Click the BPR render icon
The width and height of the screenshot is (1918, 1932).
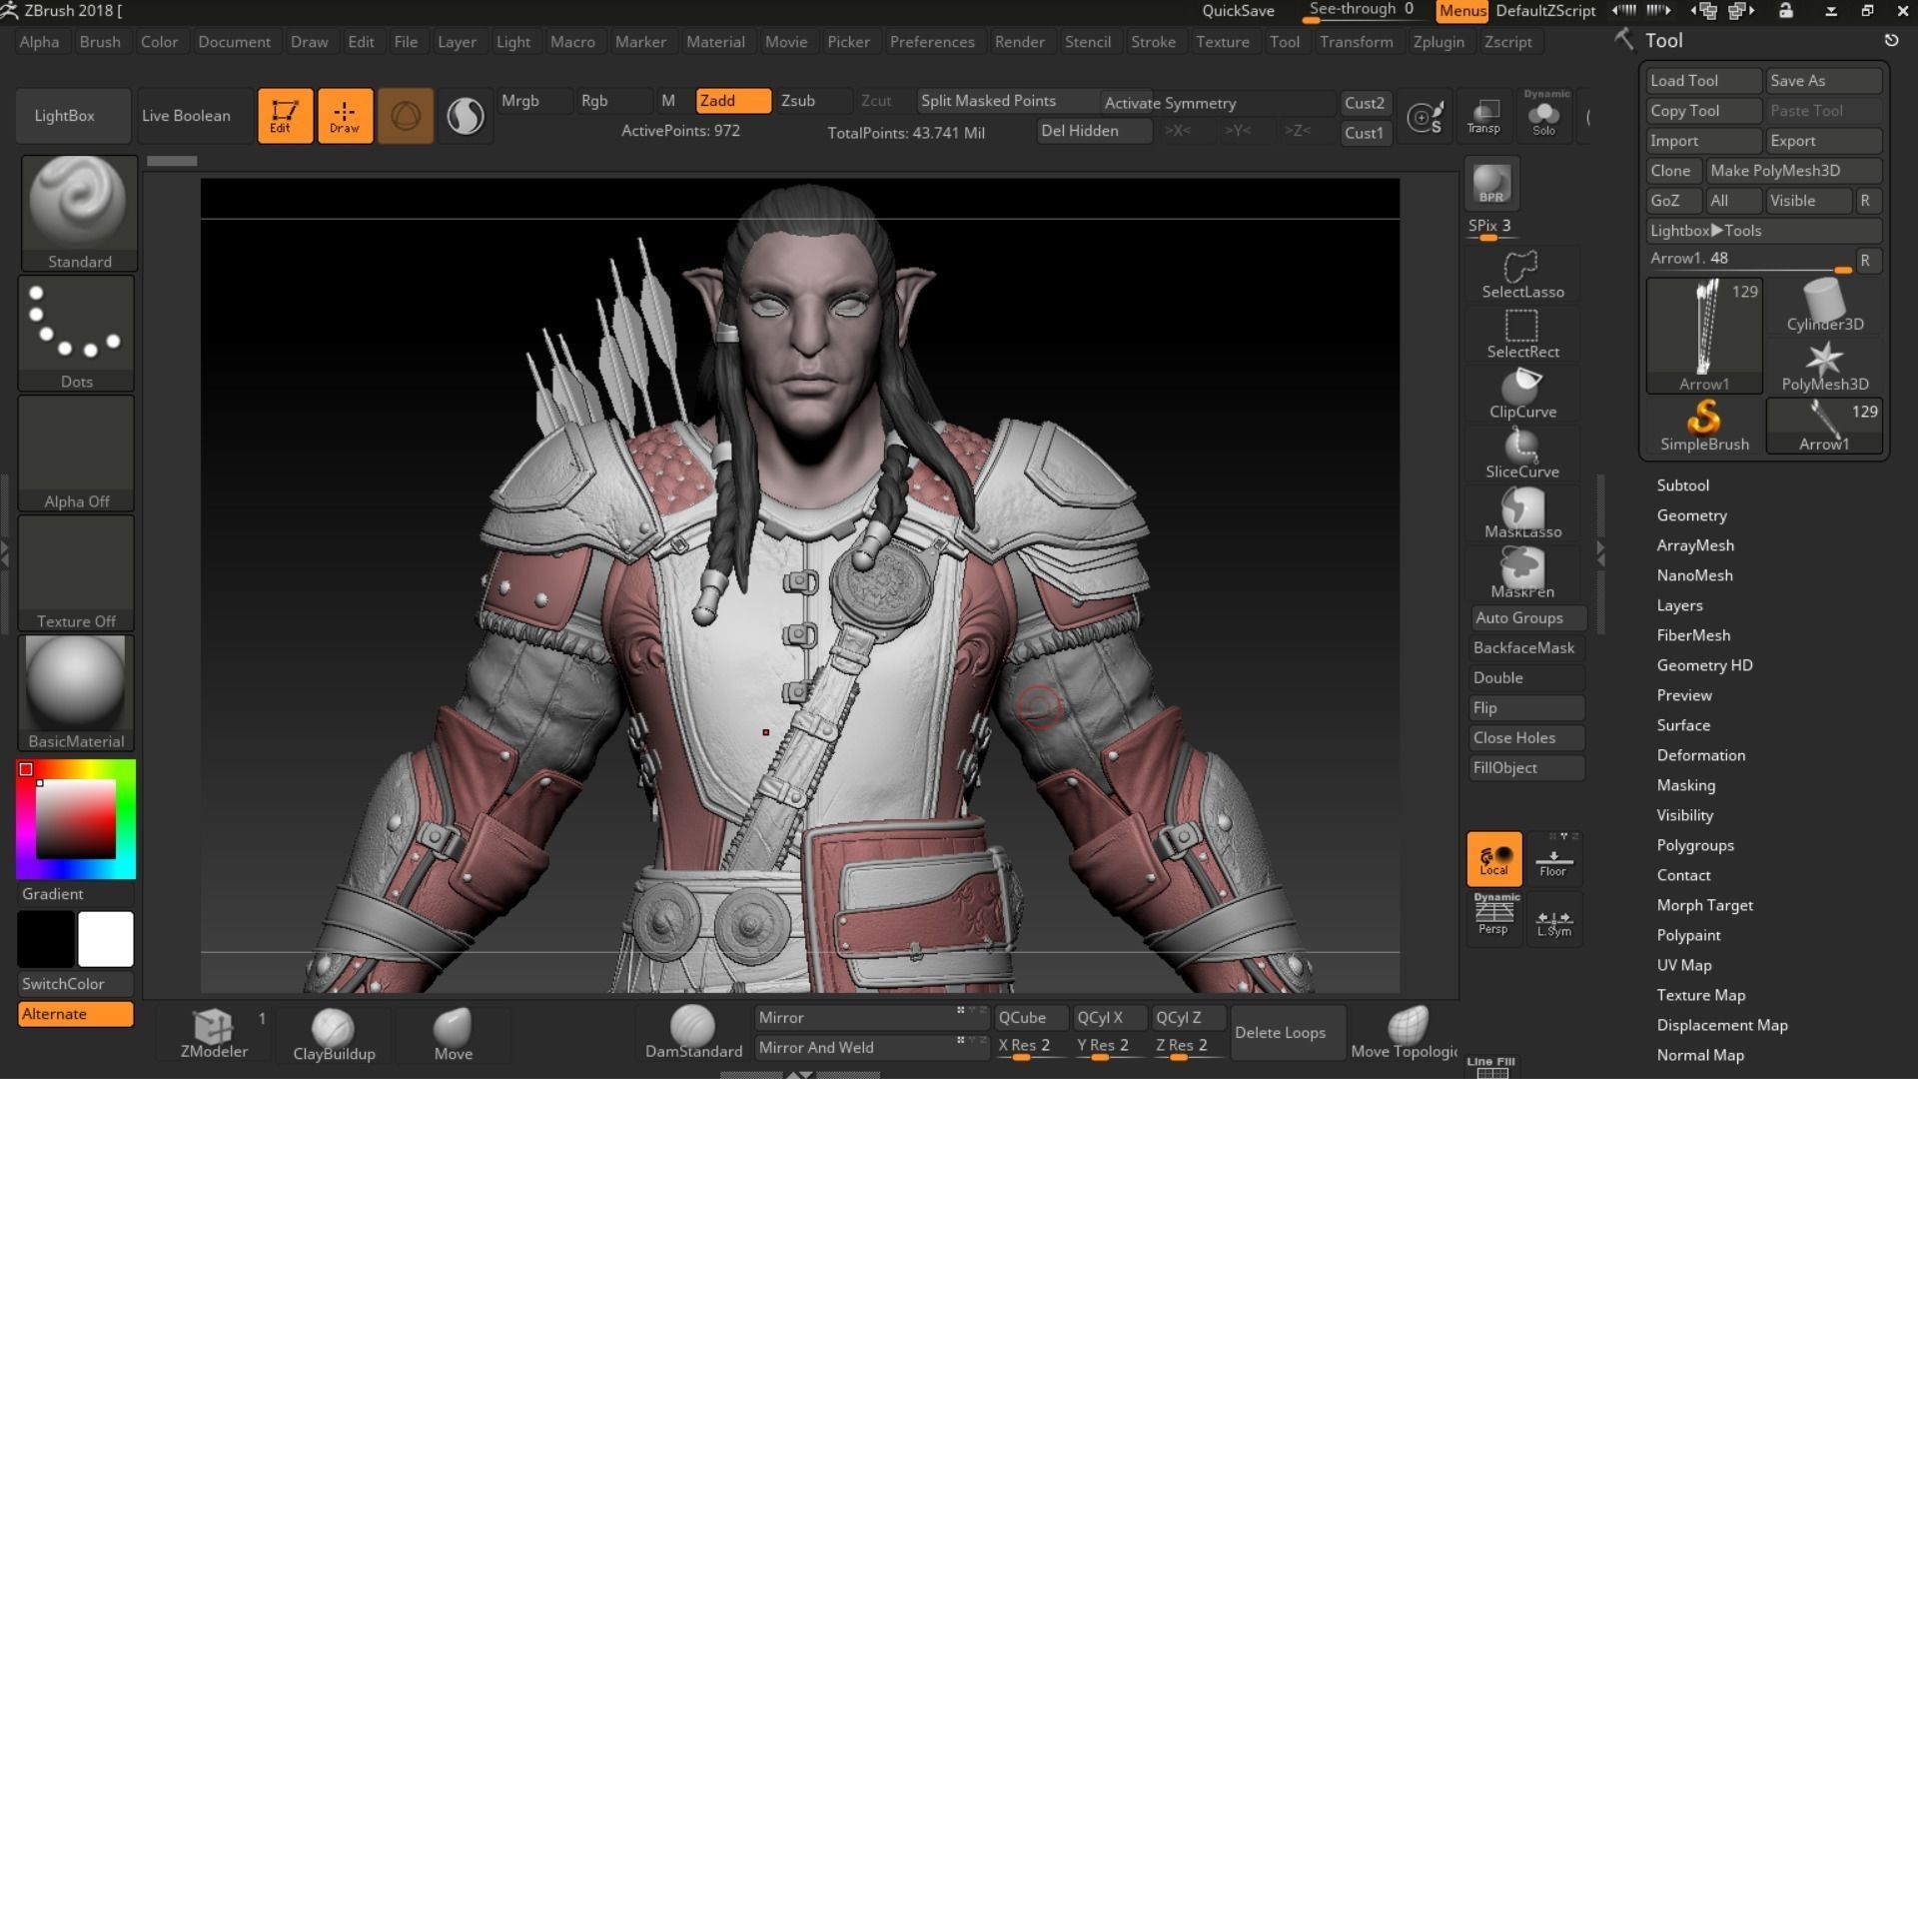[x=1491, y=184]
